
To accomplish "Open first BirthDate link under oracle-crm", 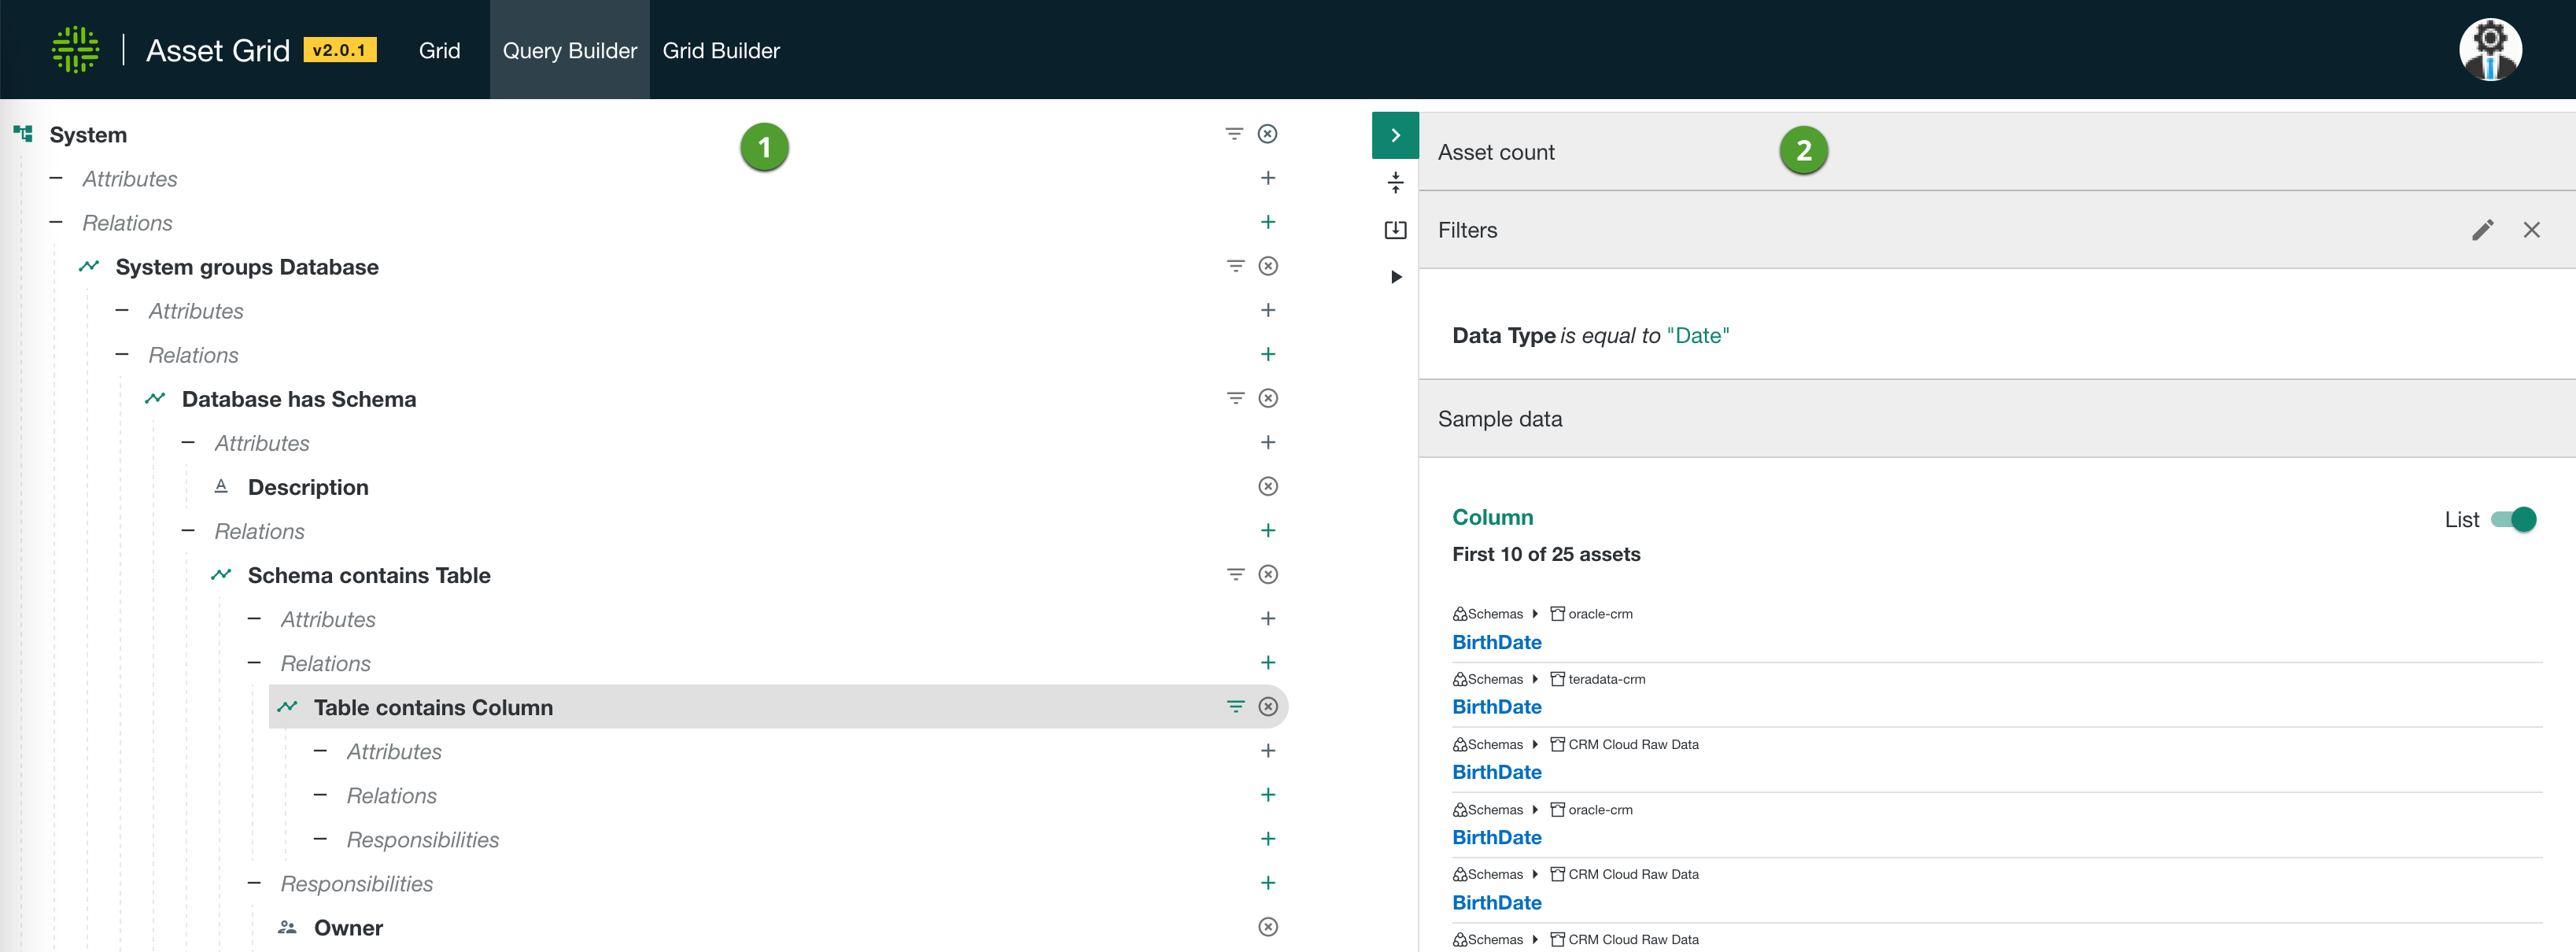I will pyautogui.click(x=1496, y=642).
